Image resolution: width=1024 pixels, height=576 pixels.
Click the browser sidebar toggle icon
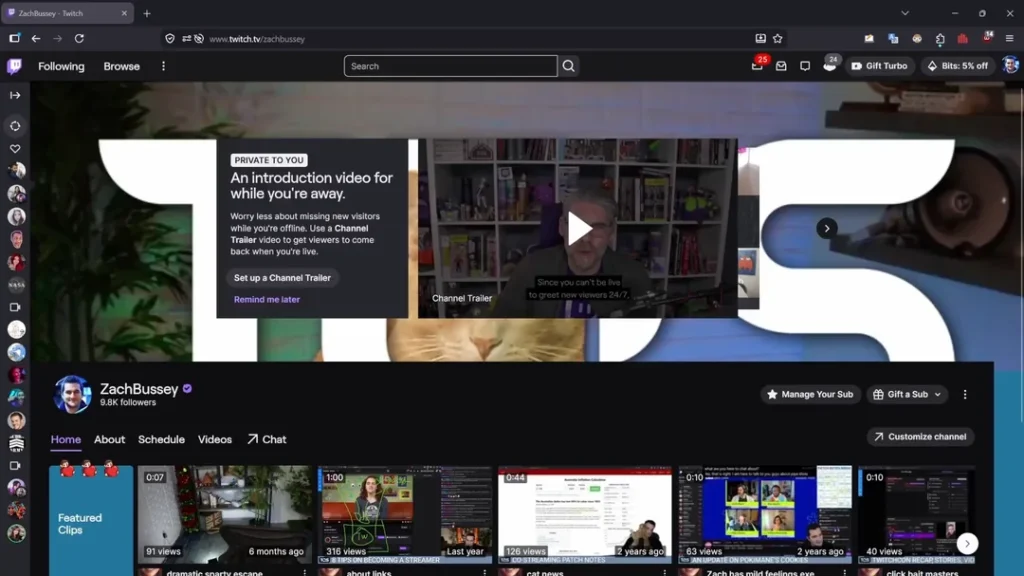(x=14, y=39)
